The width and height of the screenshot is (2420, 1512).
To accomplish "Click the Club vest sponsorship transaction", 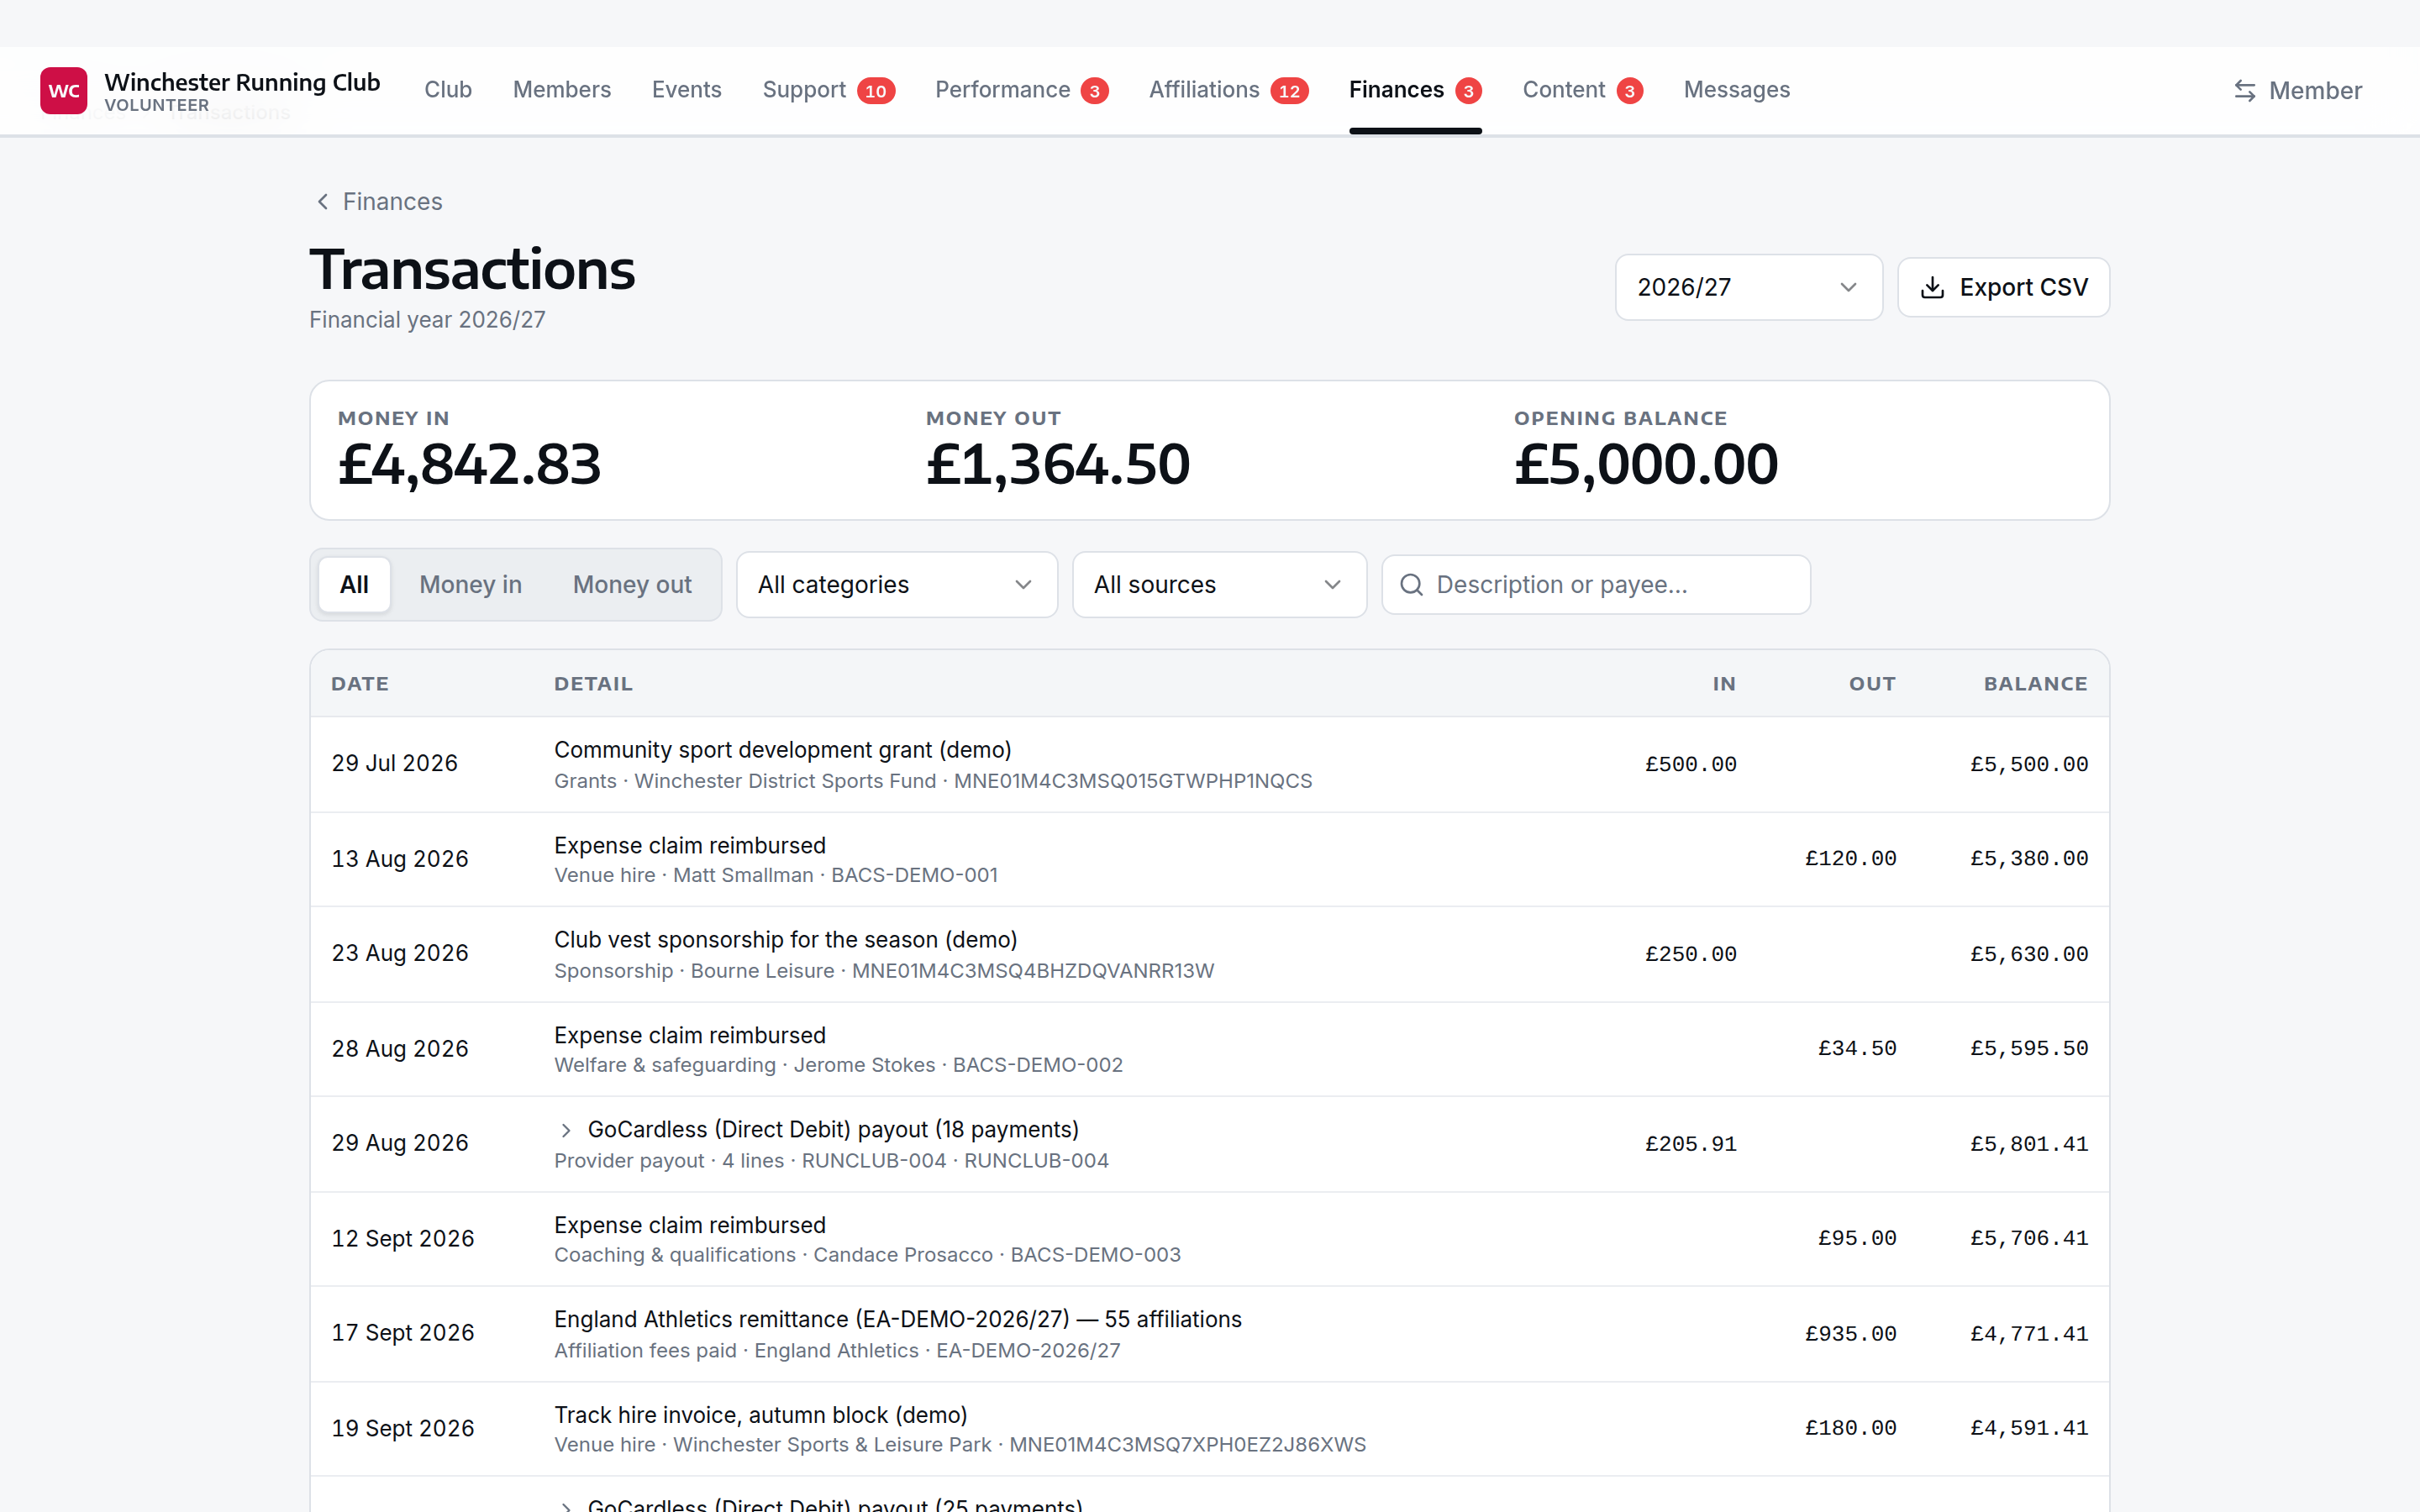I will [1209, 954].
